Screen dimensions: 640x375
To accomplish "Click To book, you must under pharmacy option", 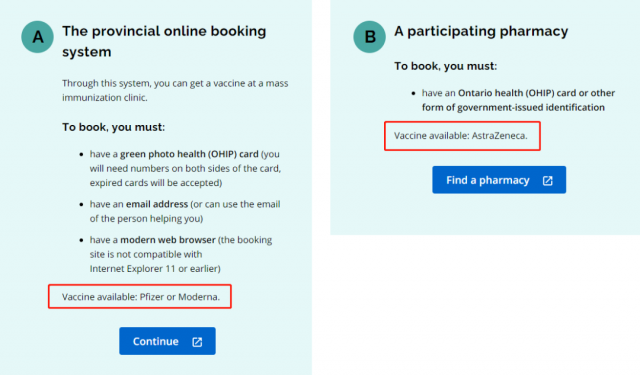I will point(445,66).
